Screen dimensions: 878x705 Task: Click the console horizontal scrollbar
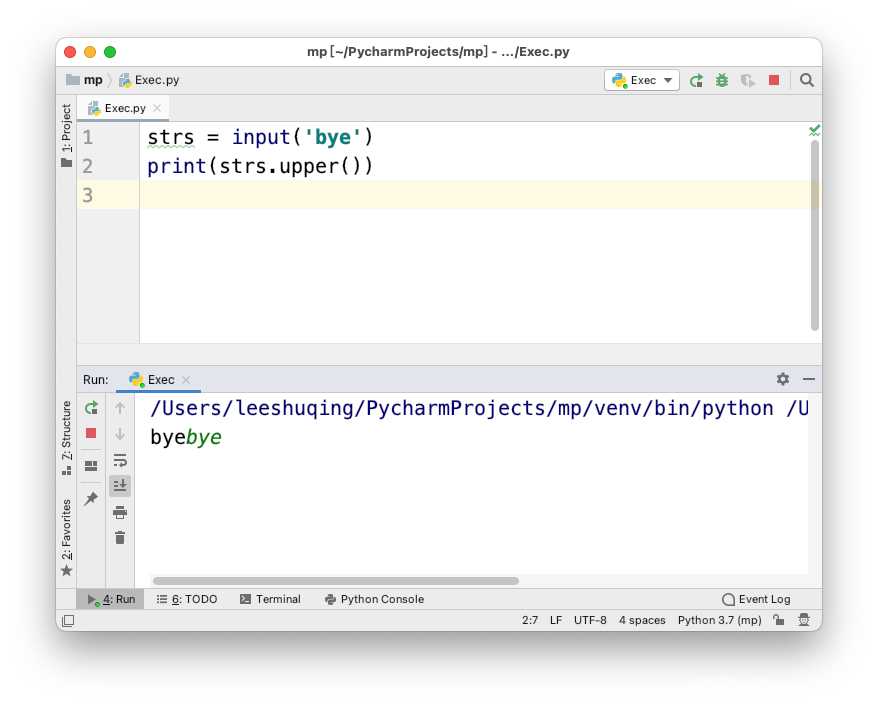tap(336, 581)
